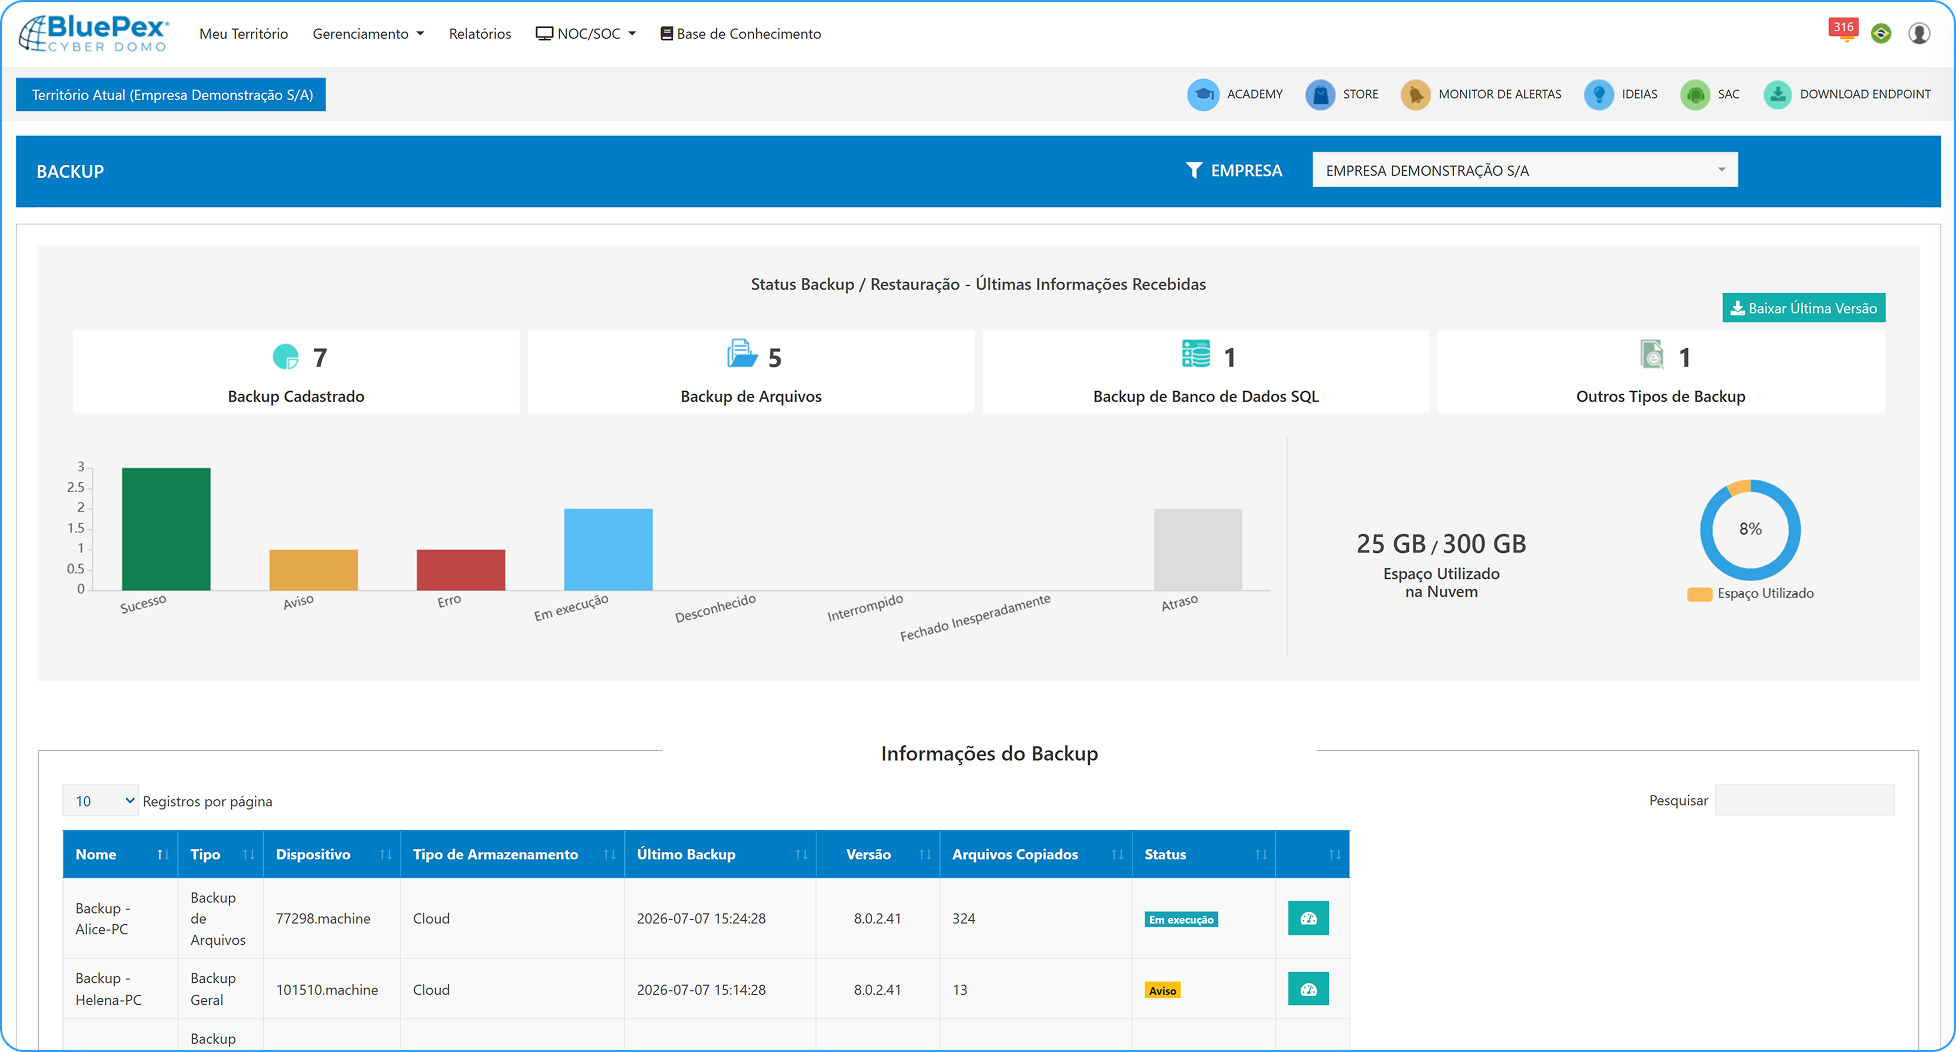This screenshot has height=1052, width=1956.
Task: Open Base de Conhecimento menu item
Action: pyautogui.click(x=741, y=34)
